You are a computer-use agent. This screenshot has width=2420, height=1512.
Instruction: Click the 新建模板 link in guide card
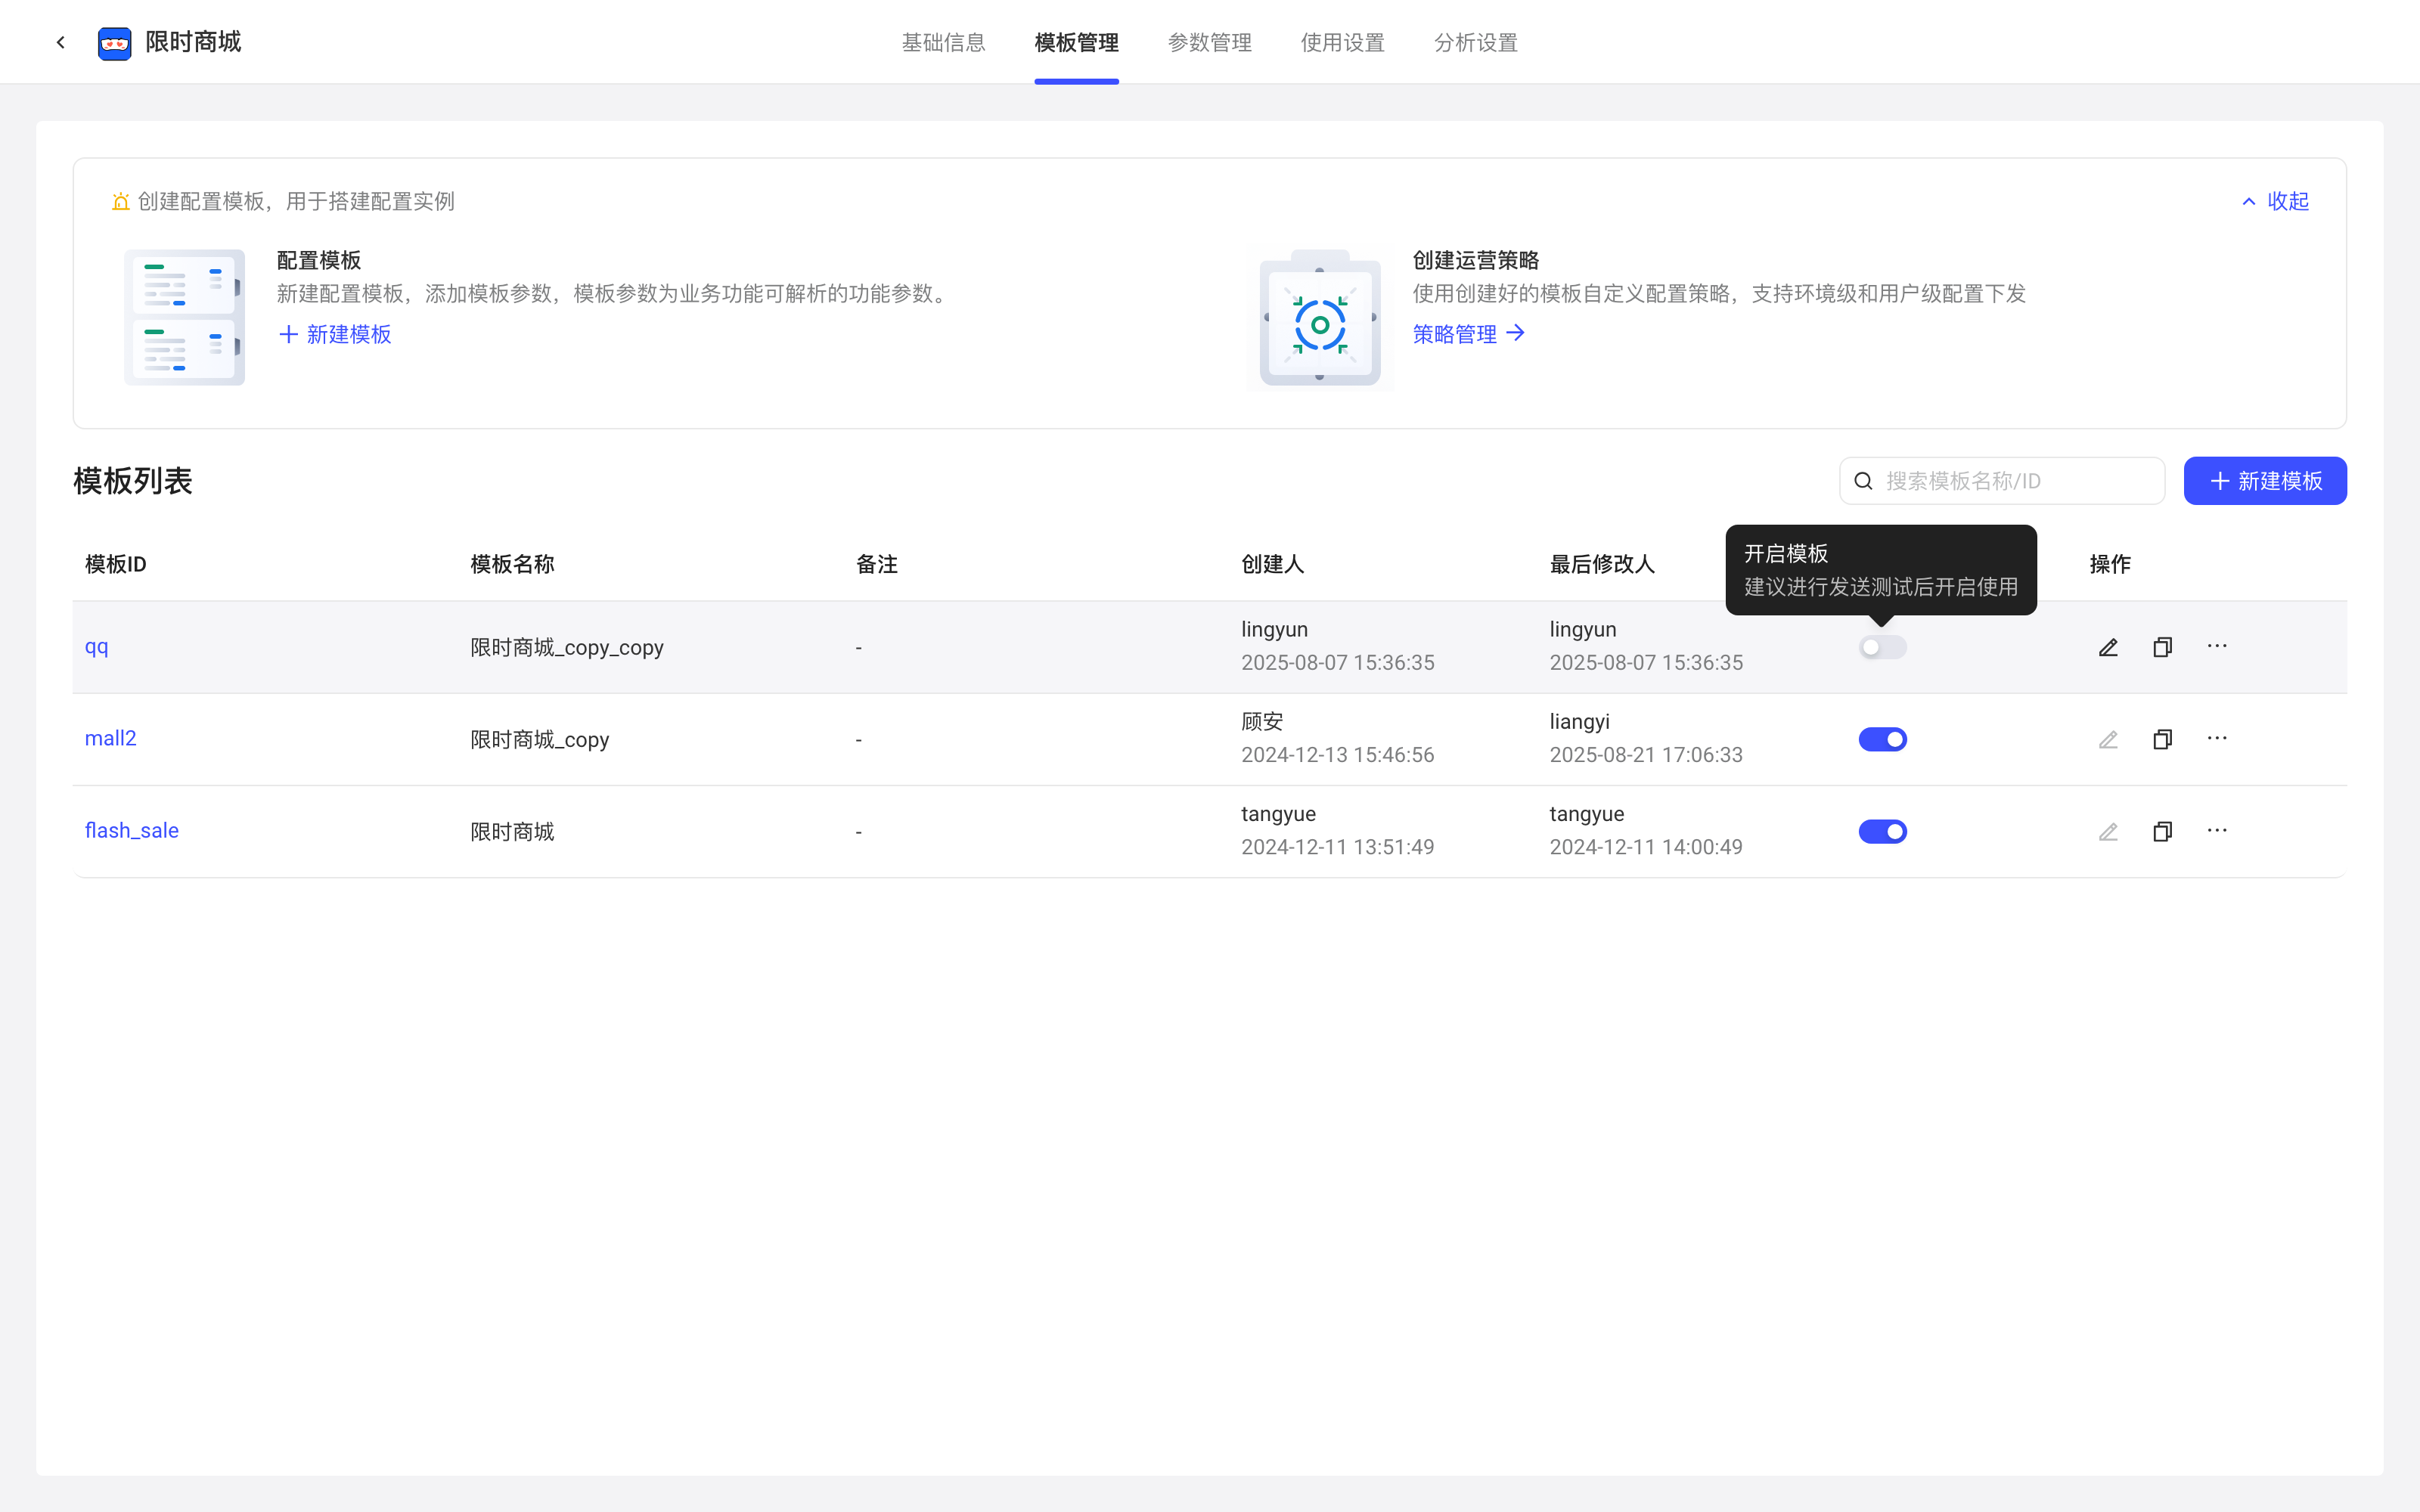(335, 334)
